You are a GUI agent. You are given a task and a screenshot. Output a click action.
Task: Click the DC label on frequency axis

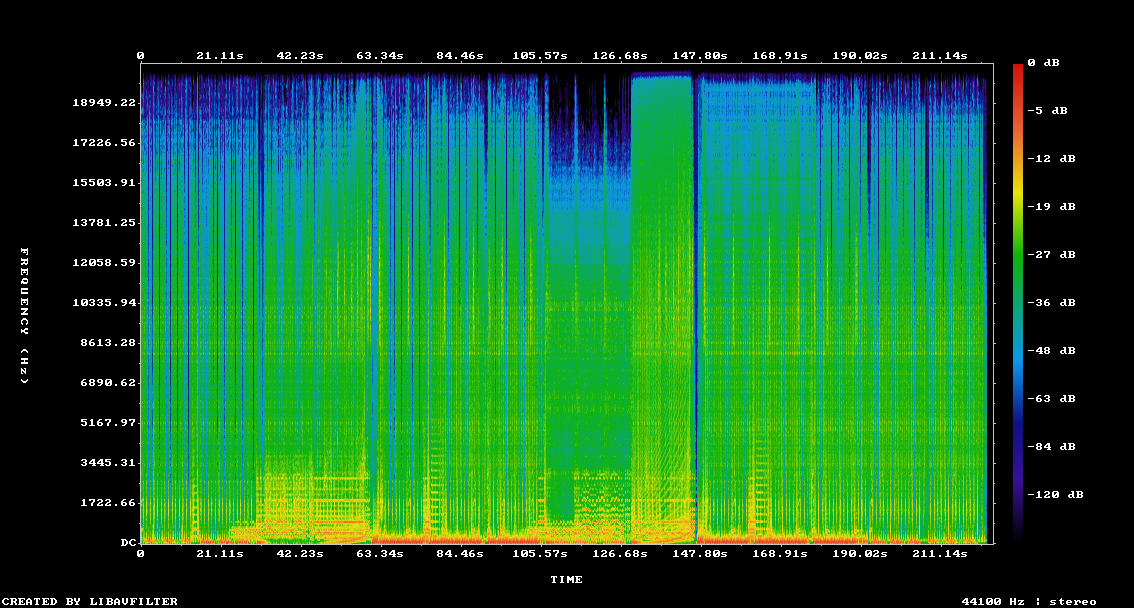pos(128,543)
